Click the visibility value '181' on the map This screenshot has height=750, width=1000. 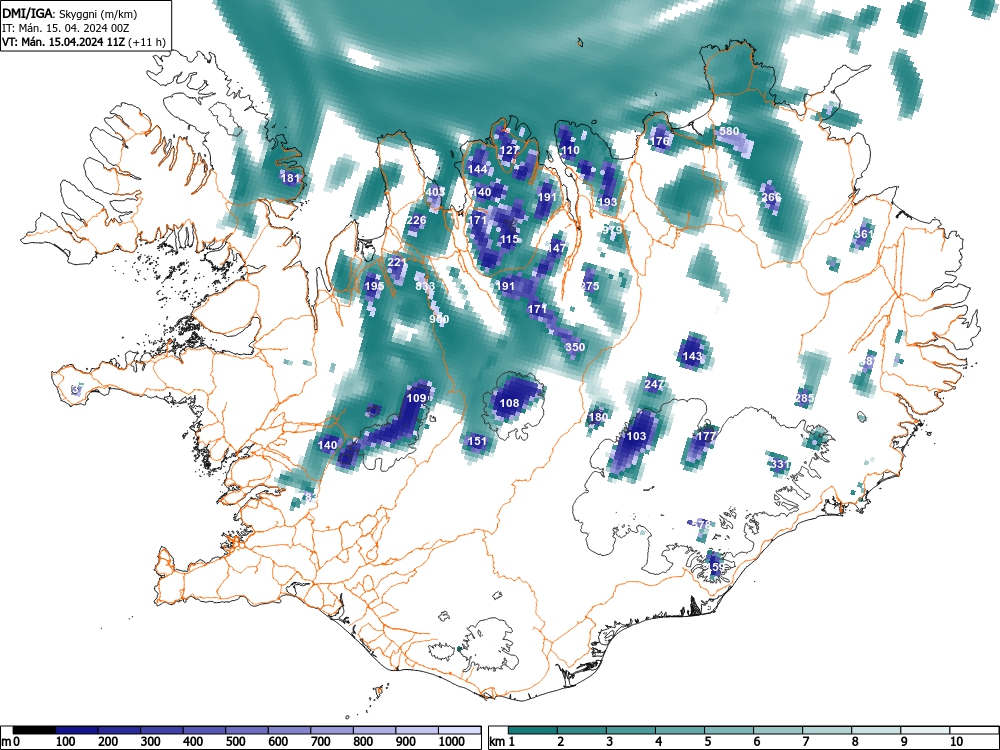pos(290,178)
